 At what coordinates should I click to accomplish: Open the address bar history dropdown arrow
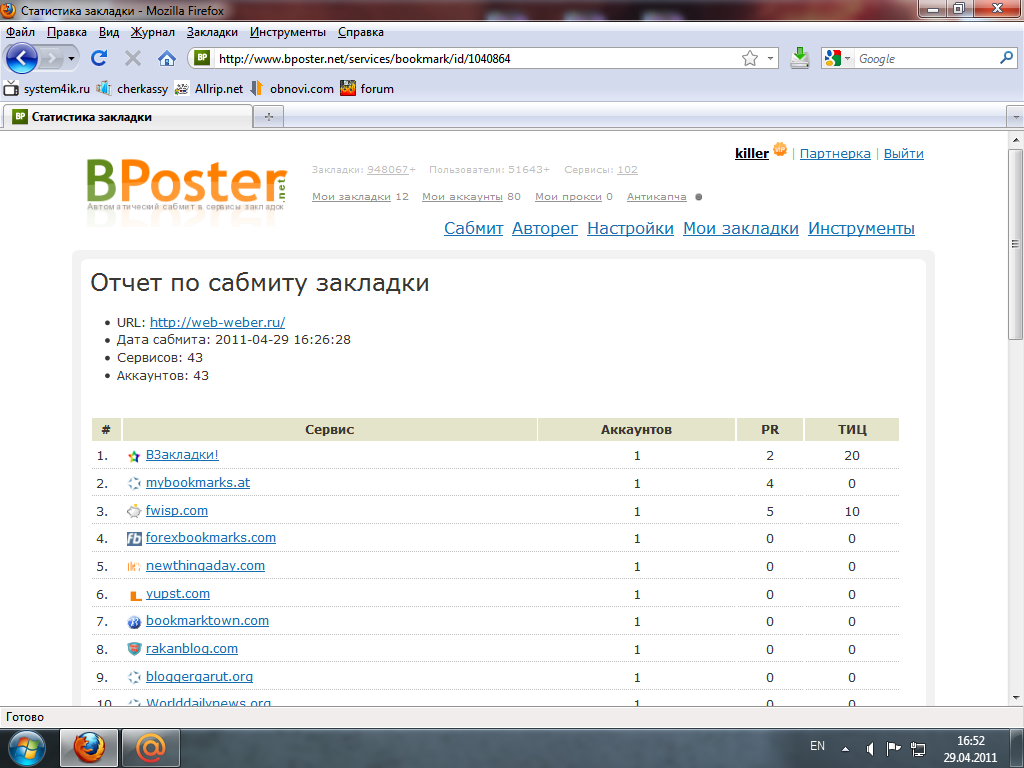click(x=771, y=59)
